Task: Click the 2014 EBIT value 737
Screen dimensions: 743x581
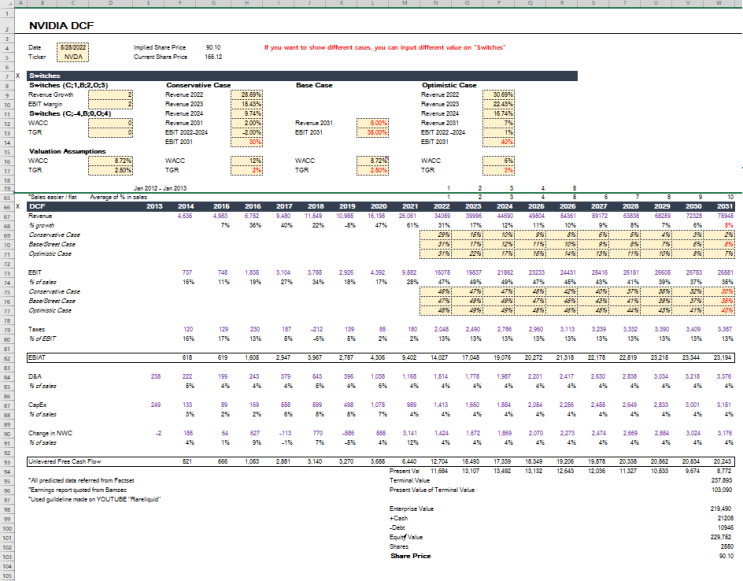Action: pyautogui.click(x=188, y=272)
